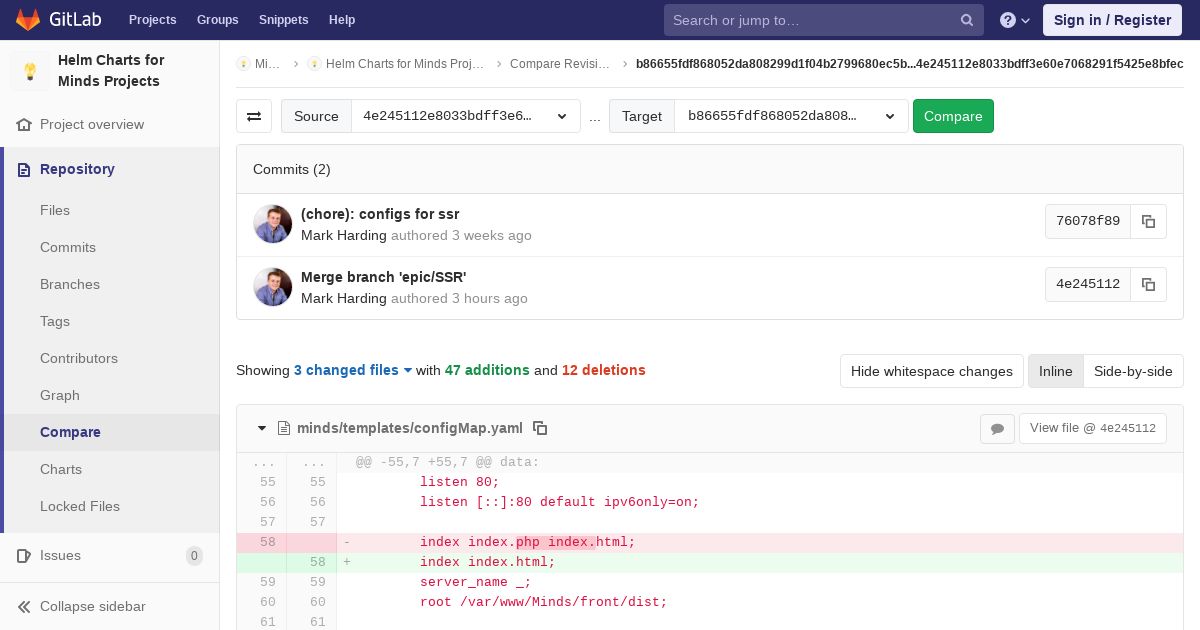
Task: Click the search magnifier icon
Action: (x=966, y=20)
